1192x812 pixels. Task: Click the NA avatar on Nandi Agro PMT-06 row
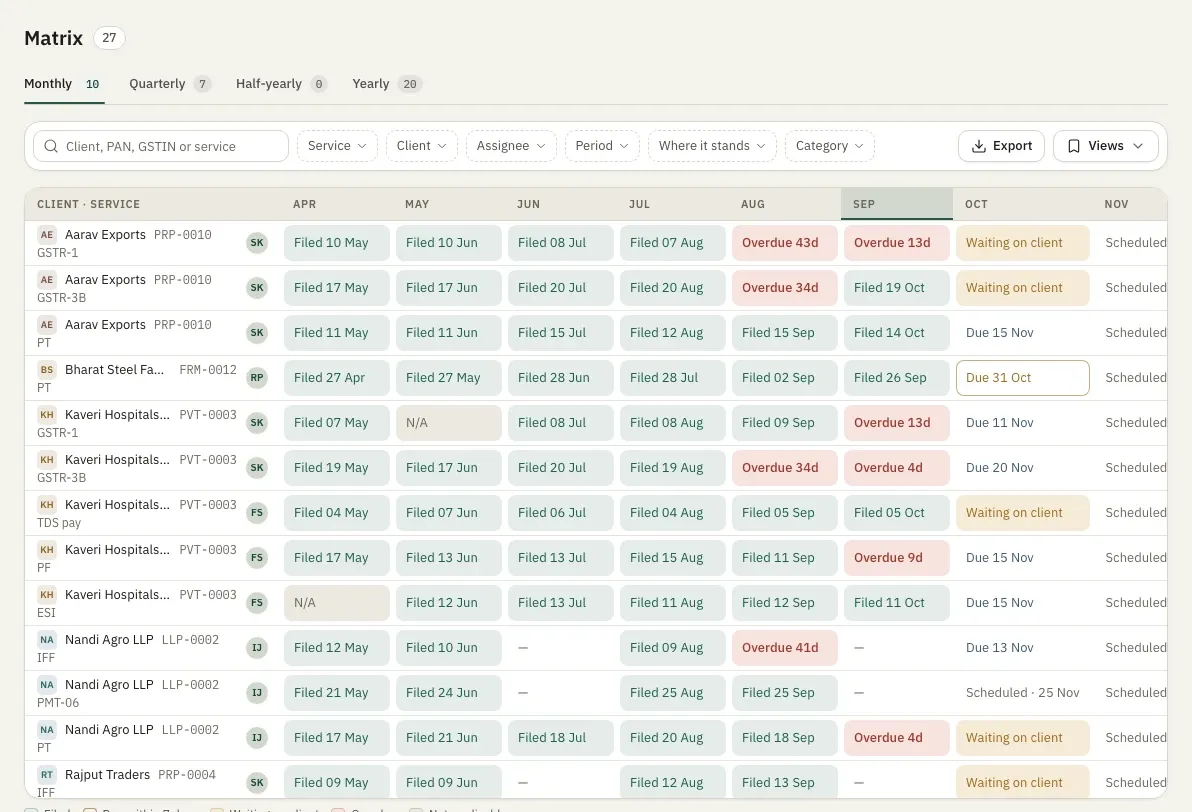[x=47, y=684]
